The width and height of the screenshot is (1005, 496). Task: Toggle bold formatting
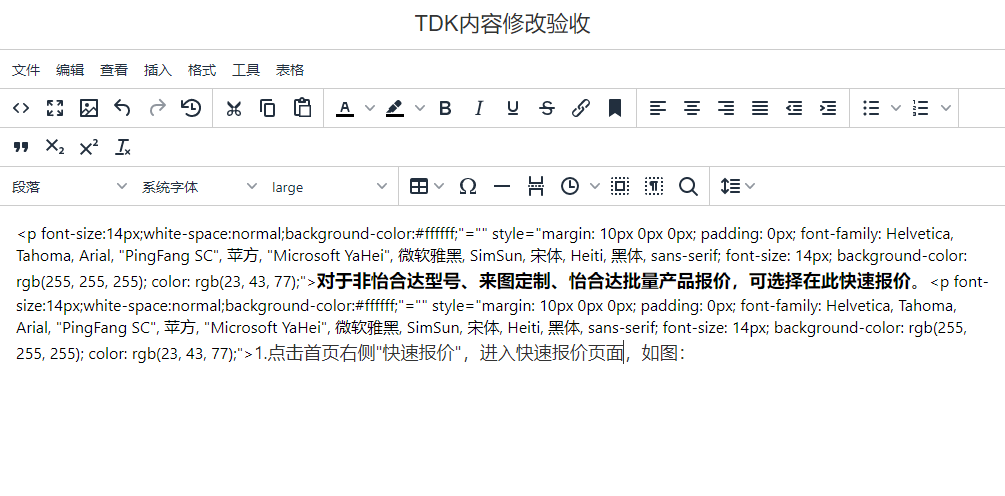click(445, 108)
